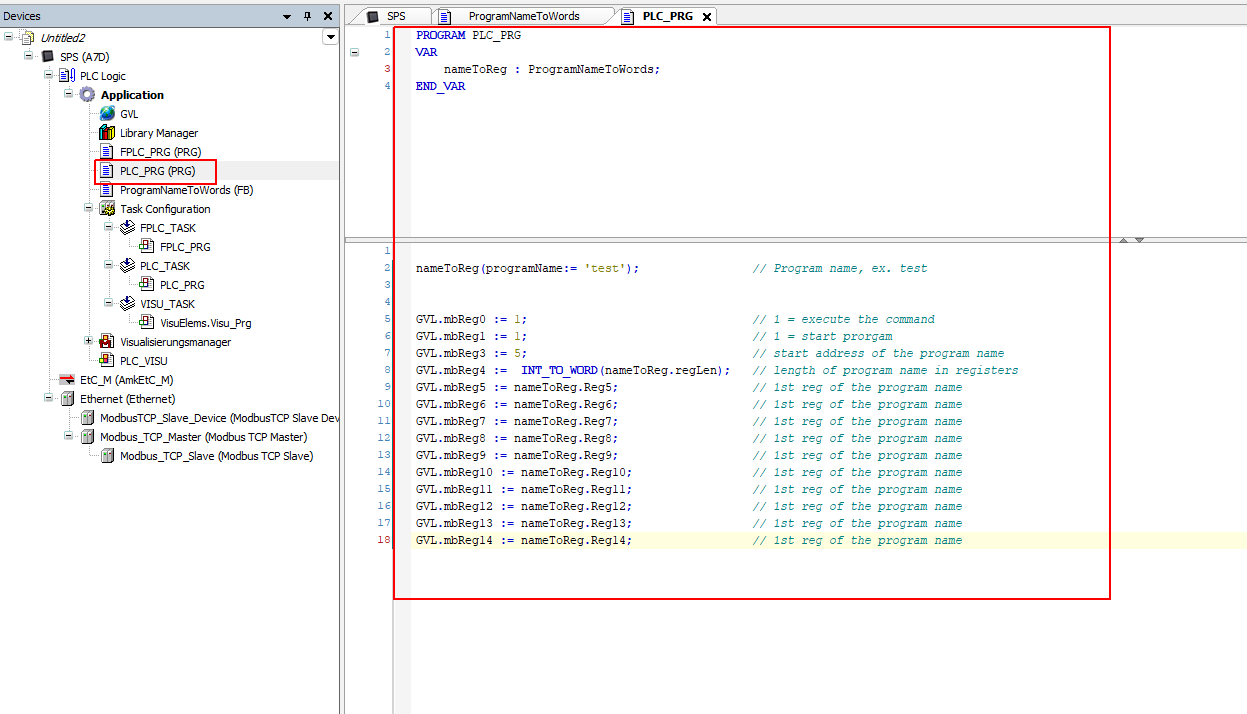Collapse the FPLC_TASK node
This screenshot has width=1247, height=714.
click(x=110, y=227)
